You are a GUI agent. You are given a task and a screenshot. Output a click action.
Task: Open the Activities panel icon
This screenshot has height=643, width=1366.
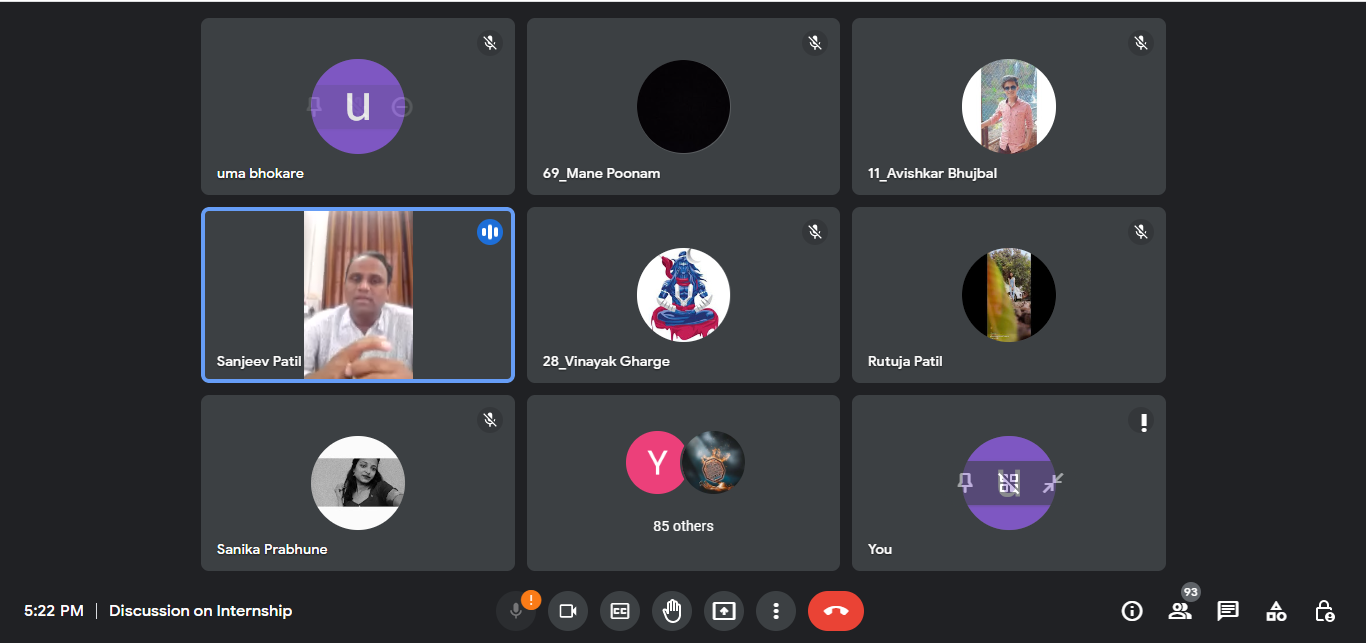[x=1276, y=611]
